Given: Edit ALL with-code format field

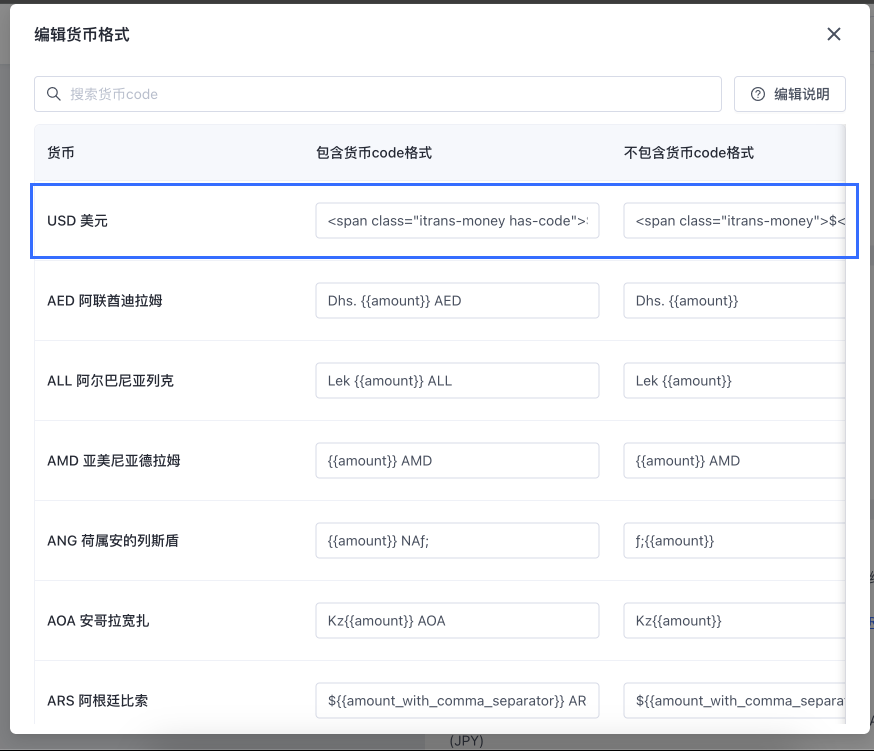Looking at the screenshot, I should tap(457, 381).
